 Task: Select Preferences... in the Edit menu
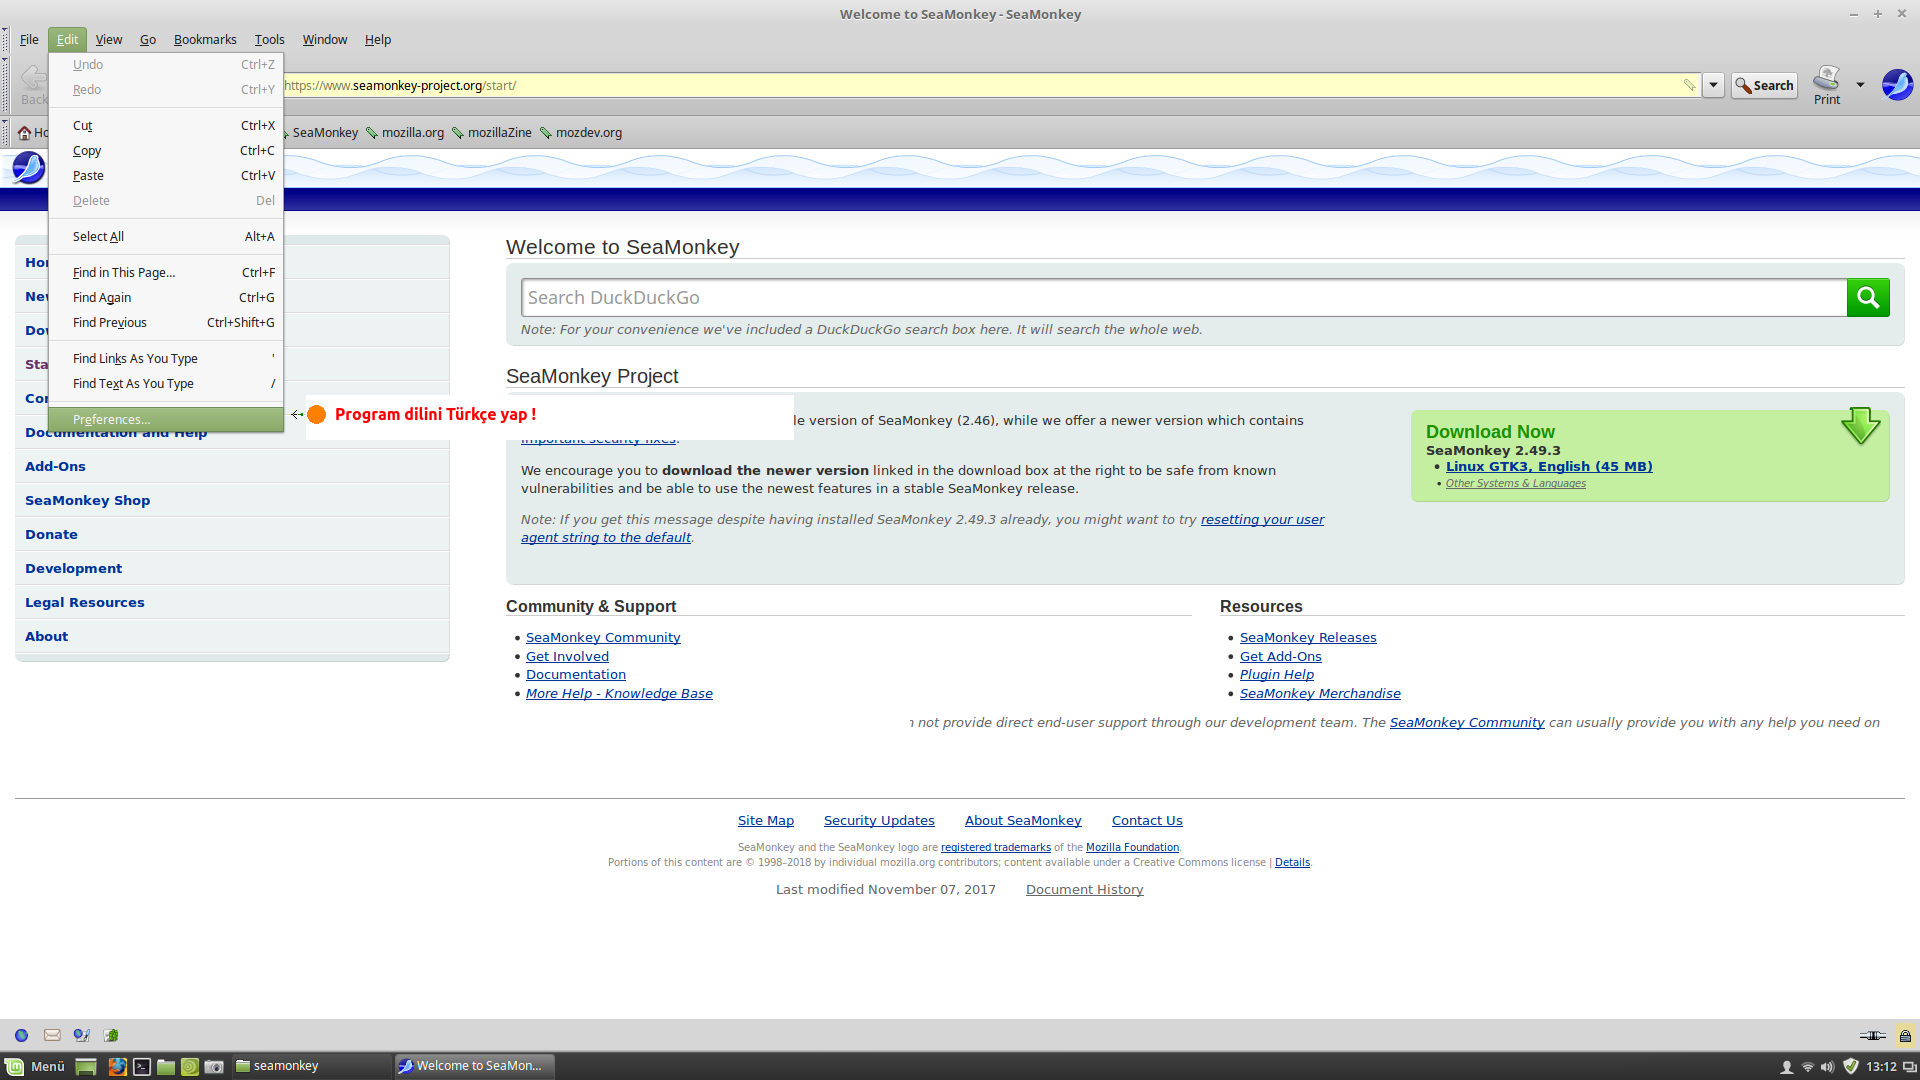(x=111, y=419)
